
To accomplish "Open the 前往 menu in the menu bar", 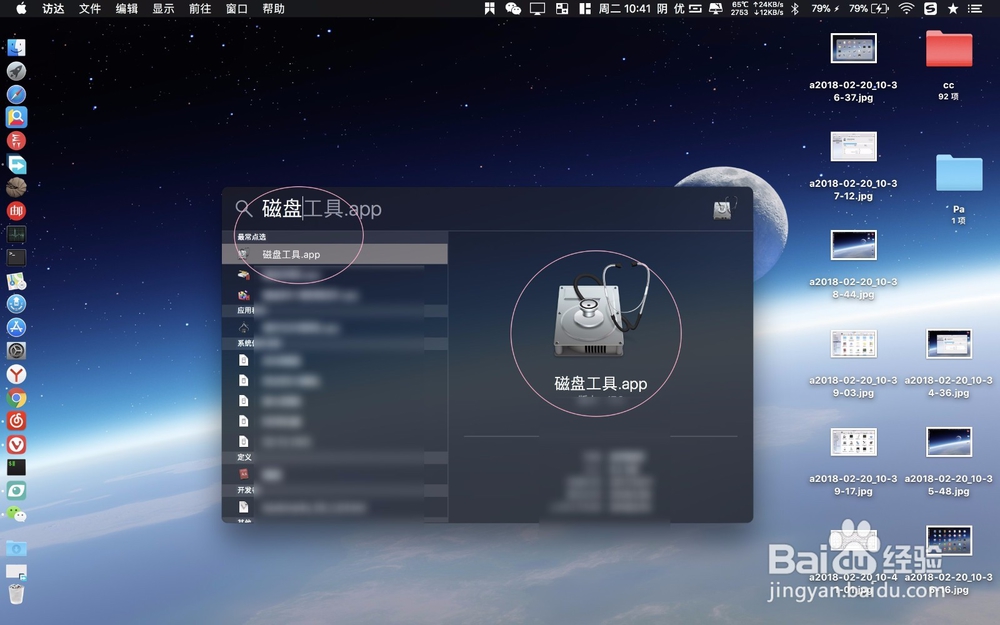I will click(x=201, y=10).
